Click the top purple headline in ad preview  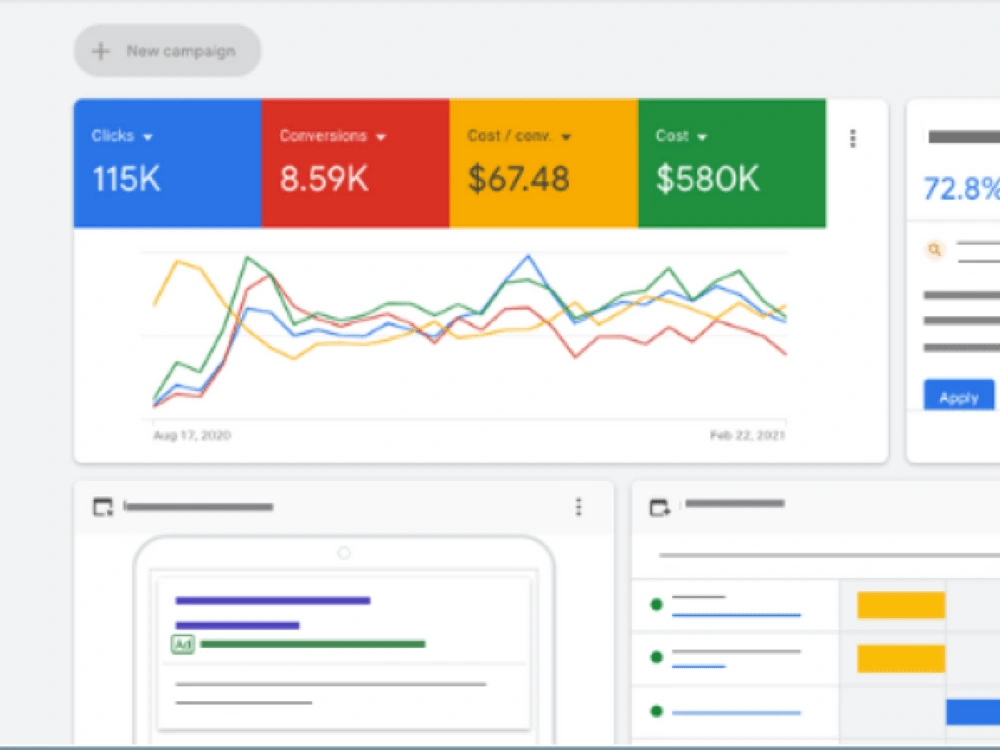click(x=272, y=600)
